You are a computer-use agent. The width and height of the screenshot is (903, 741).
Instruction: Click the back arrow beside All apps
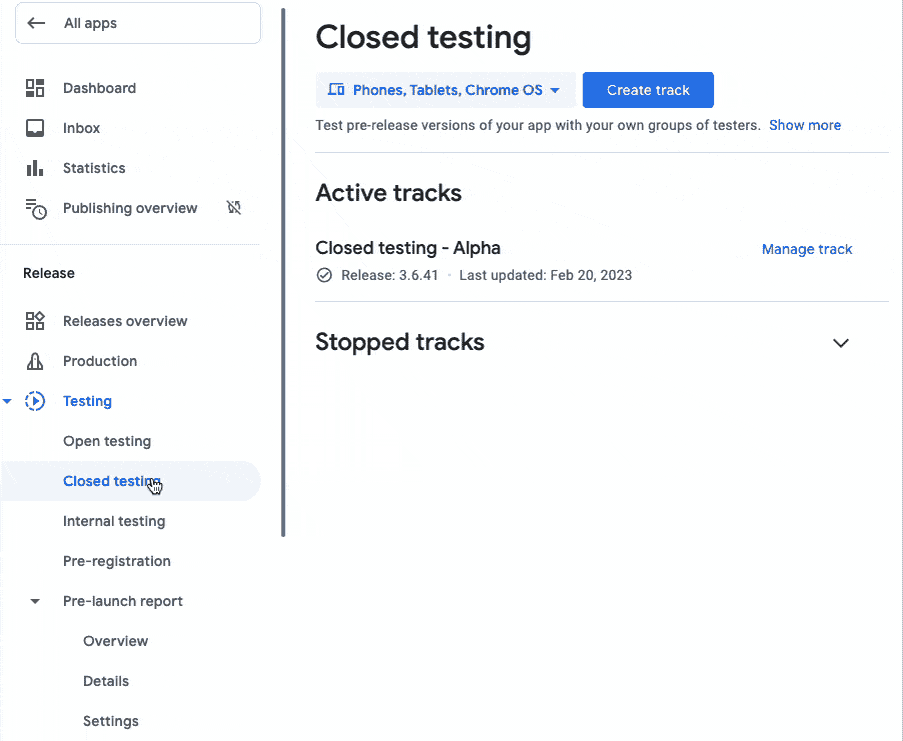pos(37,23)
